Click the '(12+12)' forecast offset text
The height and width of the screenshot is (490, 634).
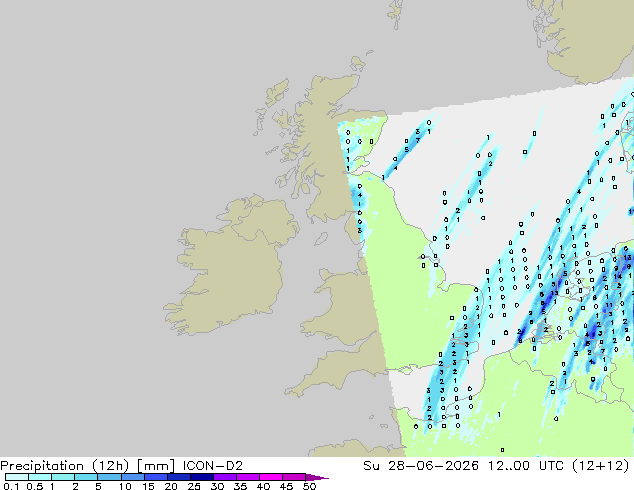point(601,466)
